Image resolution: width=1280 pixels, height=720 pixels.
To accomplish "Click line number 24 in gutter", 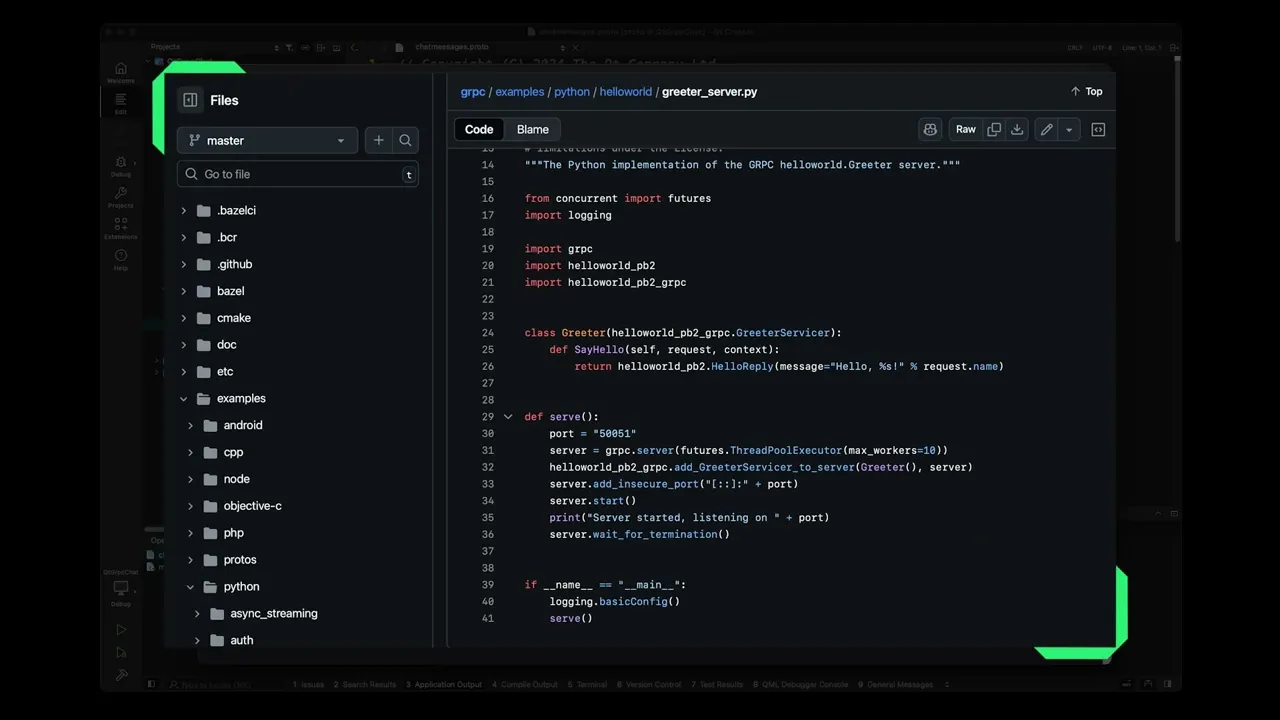I will point(488,333).
